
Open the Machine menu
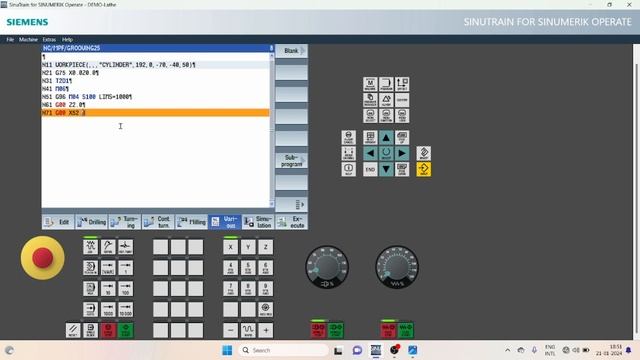click(28, 40)
